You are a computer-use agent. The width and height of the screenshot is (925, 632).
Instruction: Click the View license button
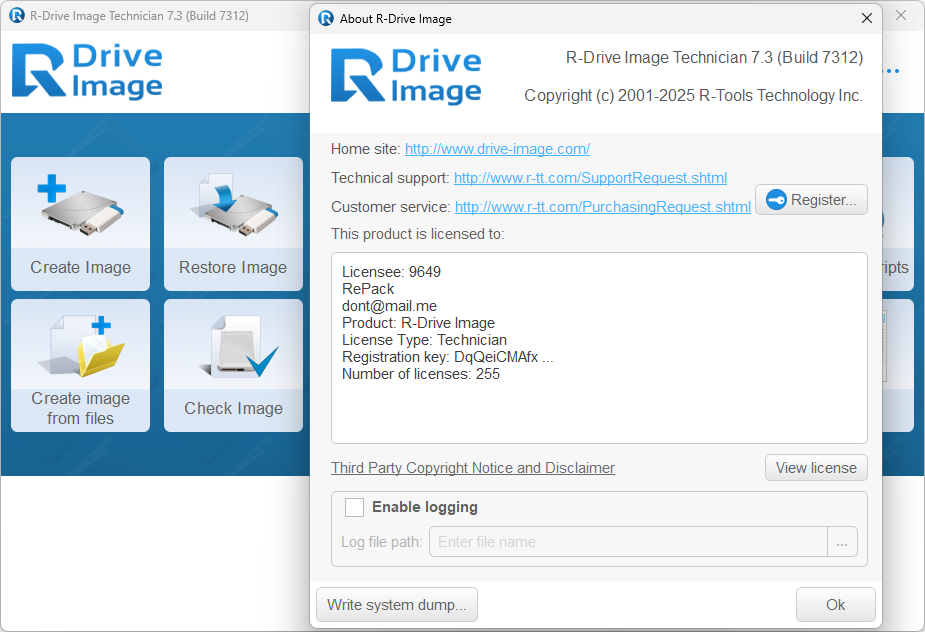tap(816, 468)
